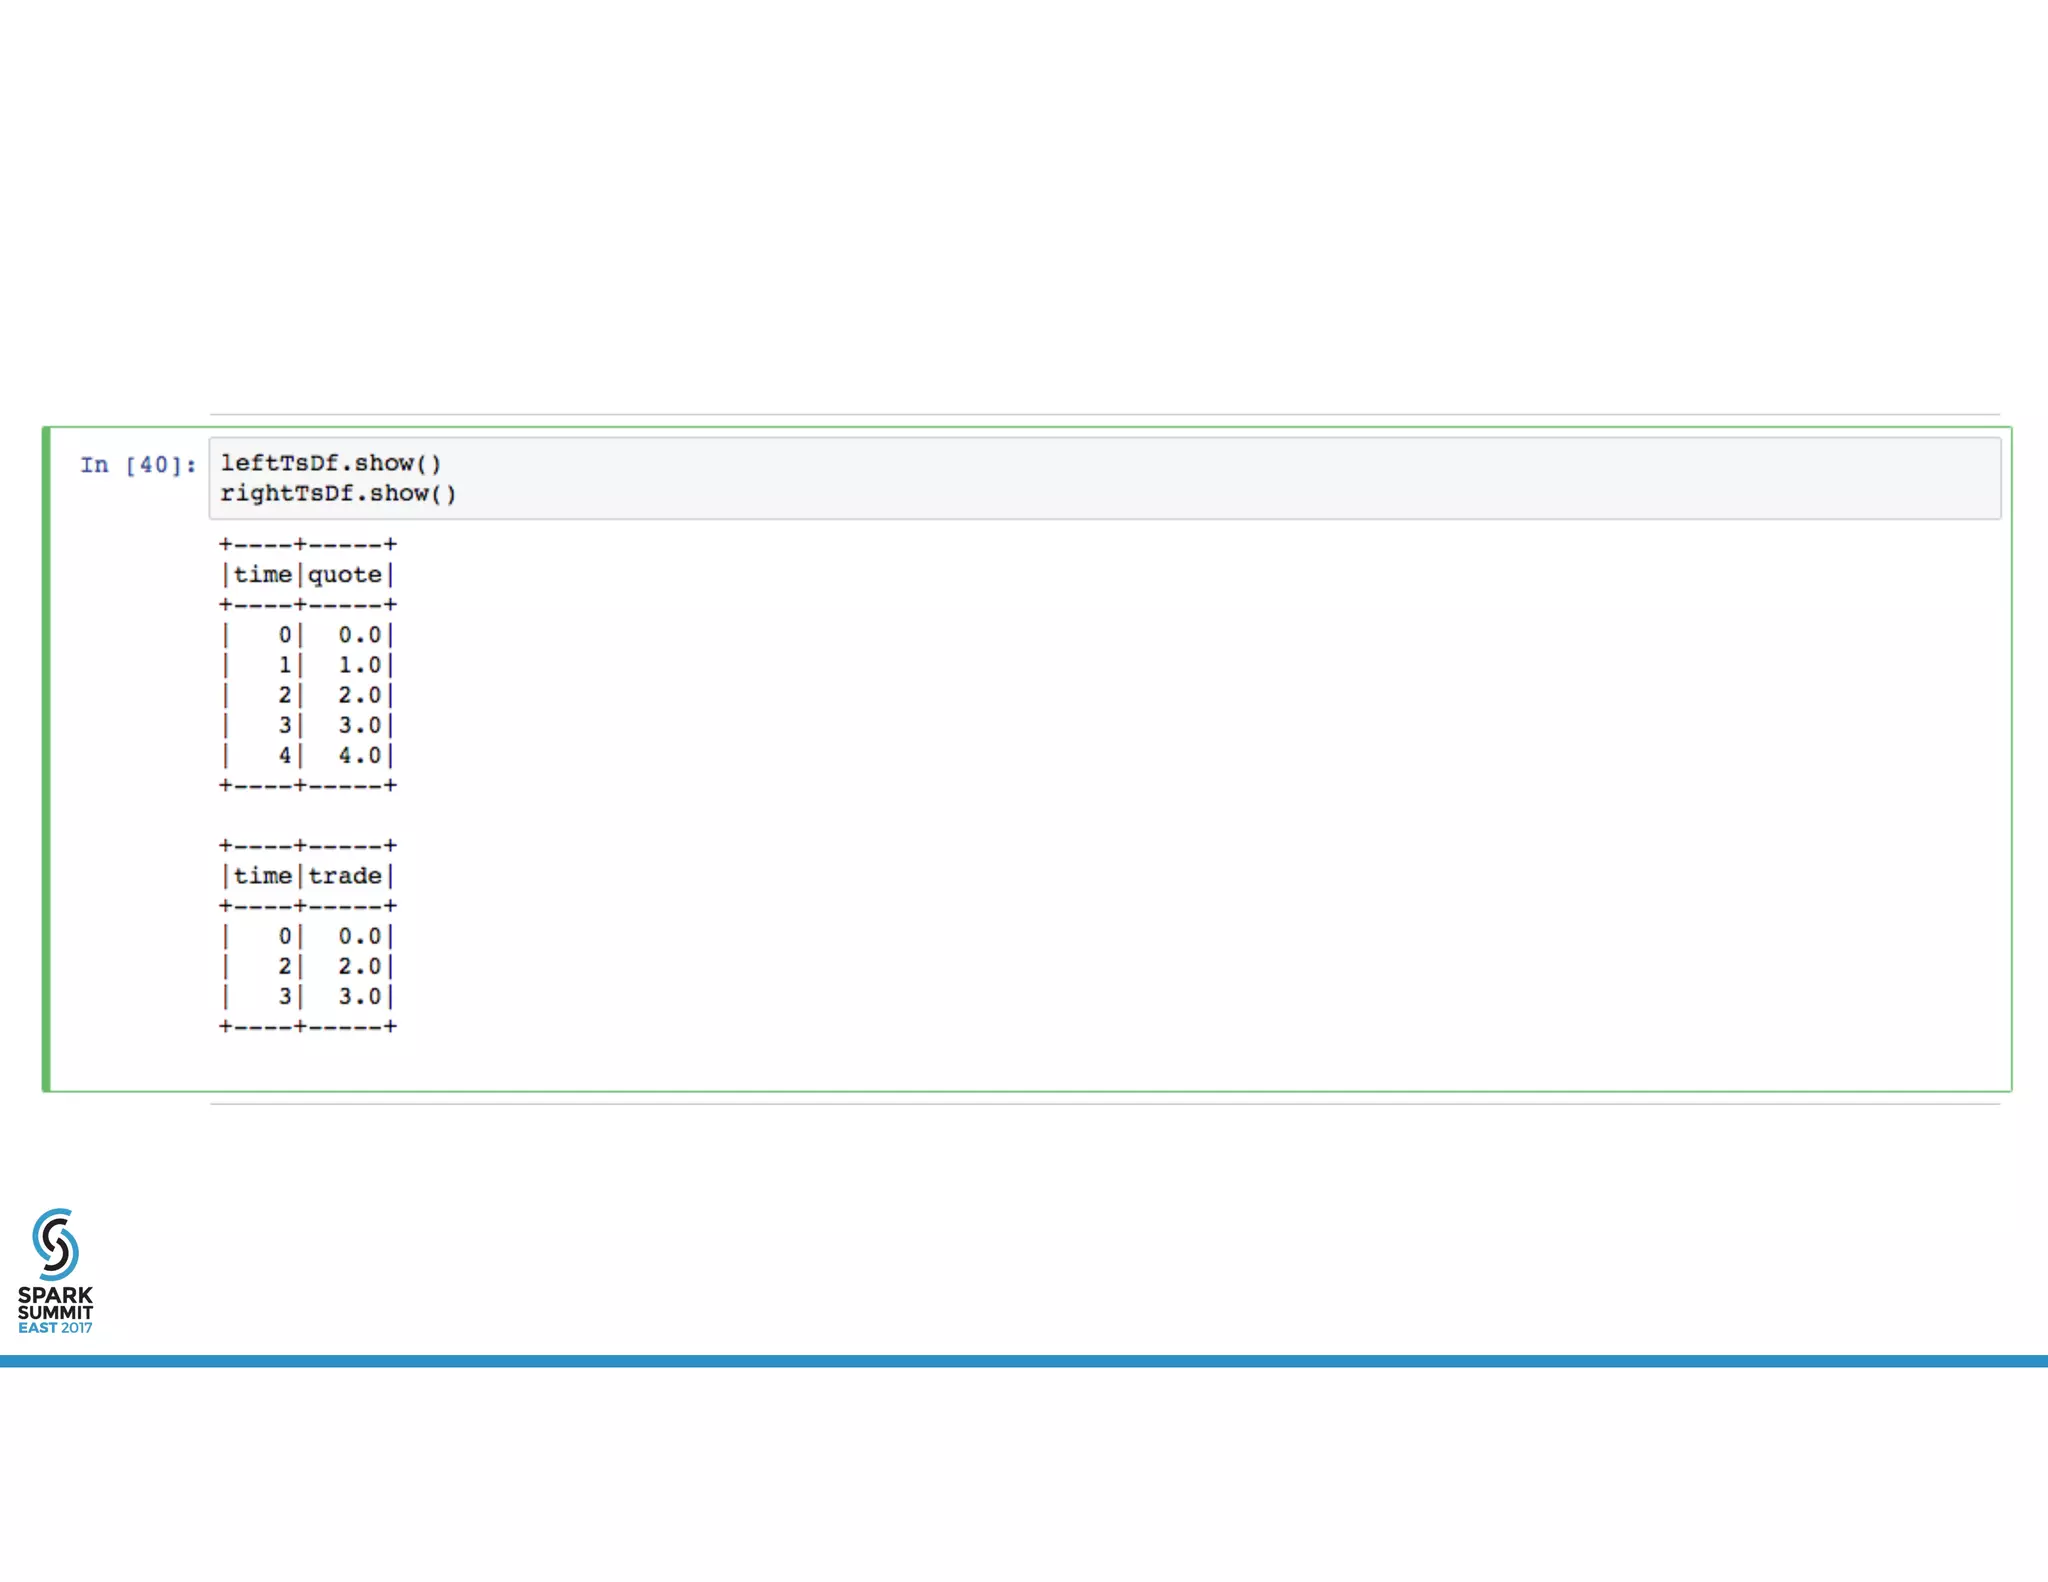Click the green selected-cell bar on left
The image size is (2048, 1582).
[46, 760]
